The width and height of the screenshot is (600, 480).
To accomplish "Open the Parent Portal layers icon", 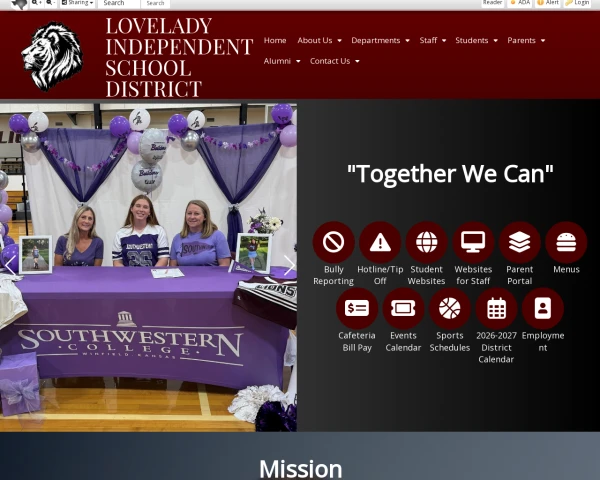I will point(520,242).
